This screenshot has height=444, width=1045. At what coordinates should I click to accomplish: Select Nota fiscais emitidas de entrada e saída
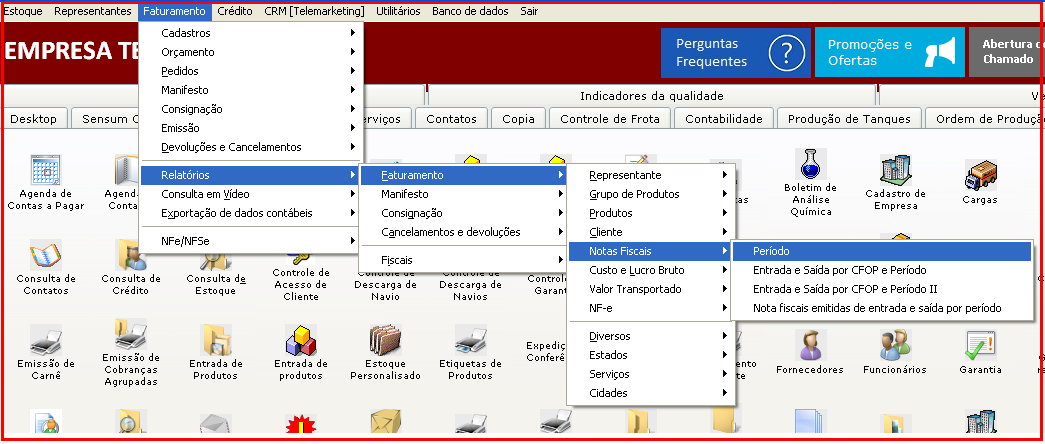(x=882, y=308)
